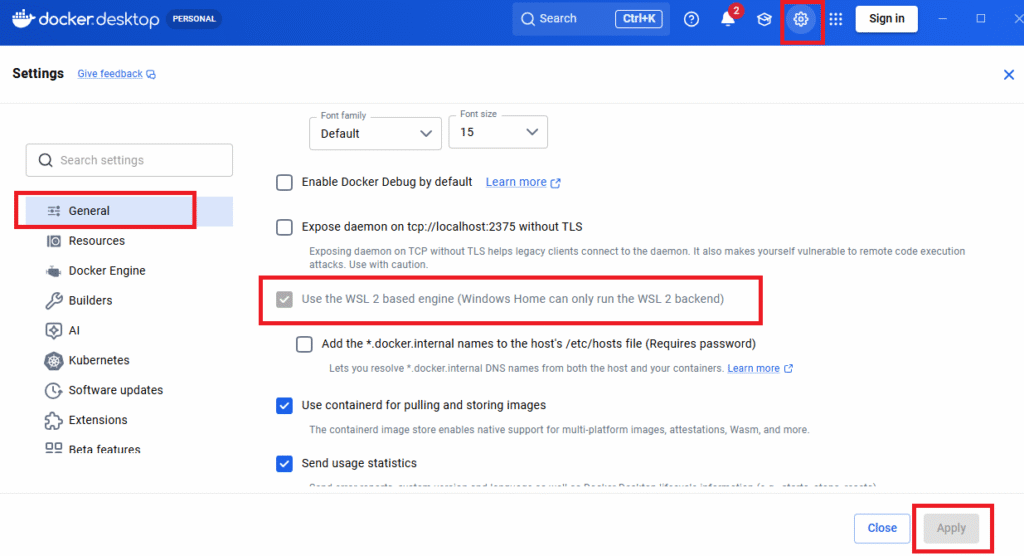Click external link icon after Docker Debug Learn more
The width and height of the screenshot is (1024, 556).
click(x=555, y=183)
